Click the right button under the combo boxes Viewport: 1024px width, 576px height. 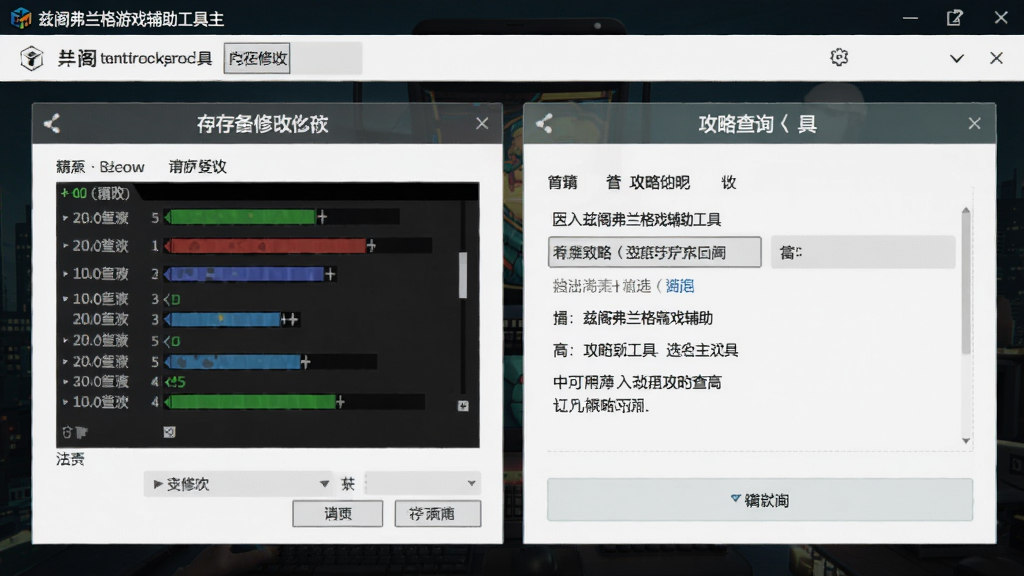[438, 514]
